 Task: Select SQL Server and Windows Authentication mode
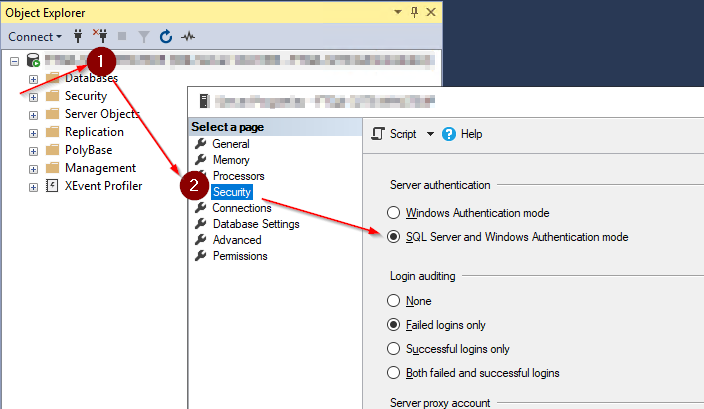(x=507, y=237)
